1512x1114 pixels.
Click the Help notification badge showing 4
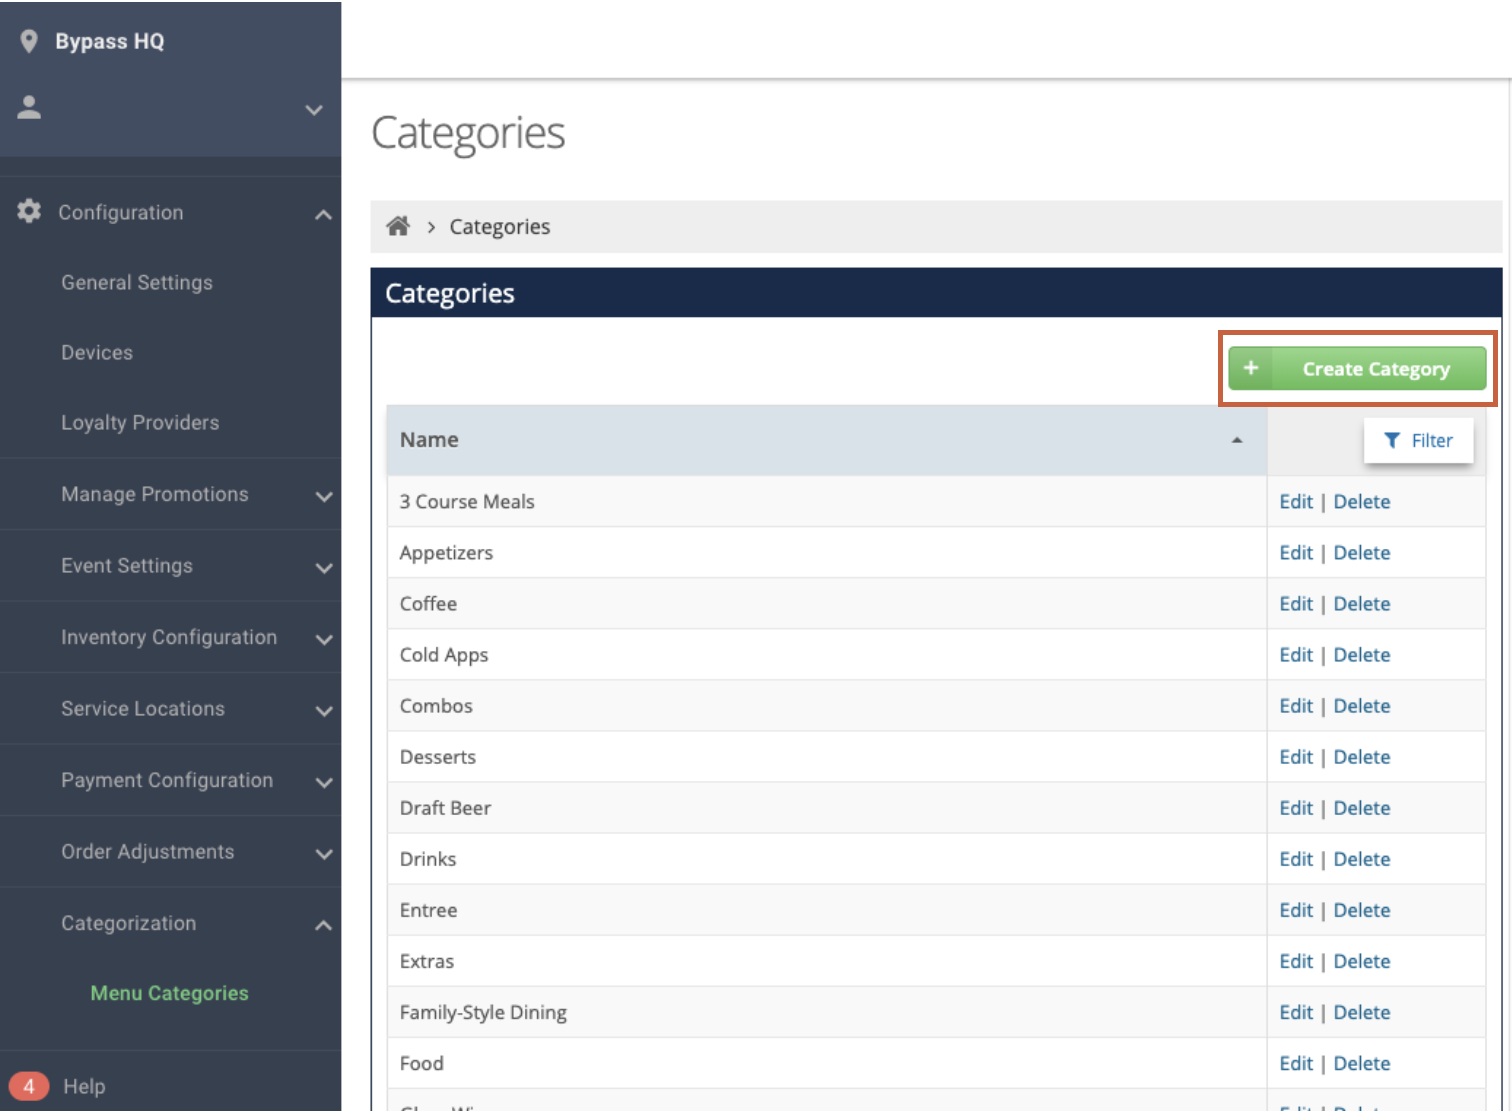pos(29,1086)
